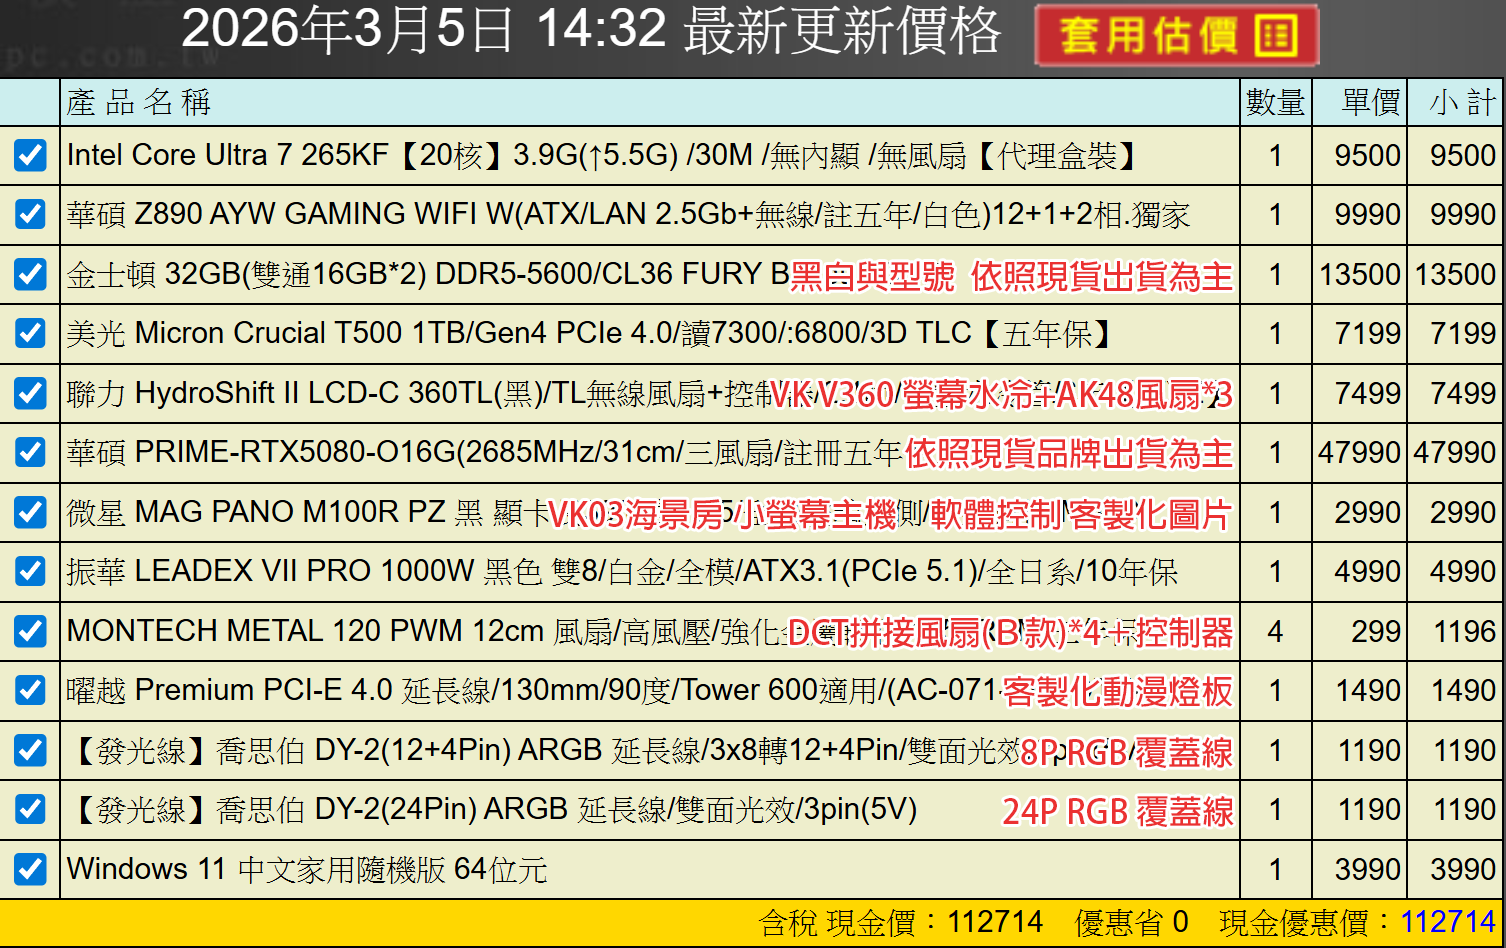The image size is (1506, 948).
Task: Click the 3990 unit price of Windows 11
Action: tap(1368, 869)
